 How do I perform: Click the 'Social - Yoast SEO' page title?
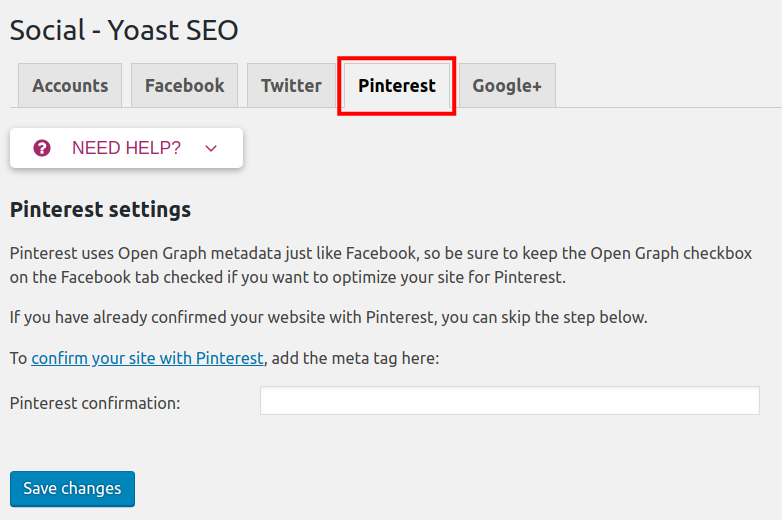tap(124, 30)
